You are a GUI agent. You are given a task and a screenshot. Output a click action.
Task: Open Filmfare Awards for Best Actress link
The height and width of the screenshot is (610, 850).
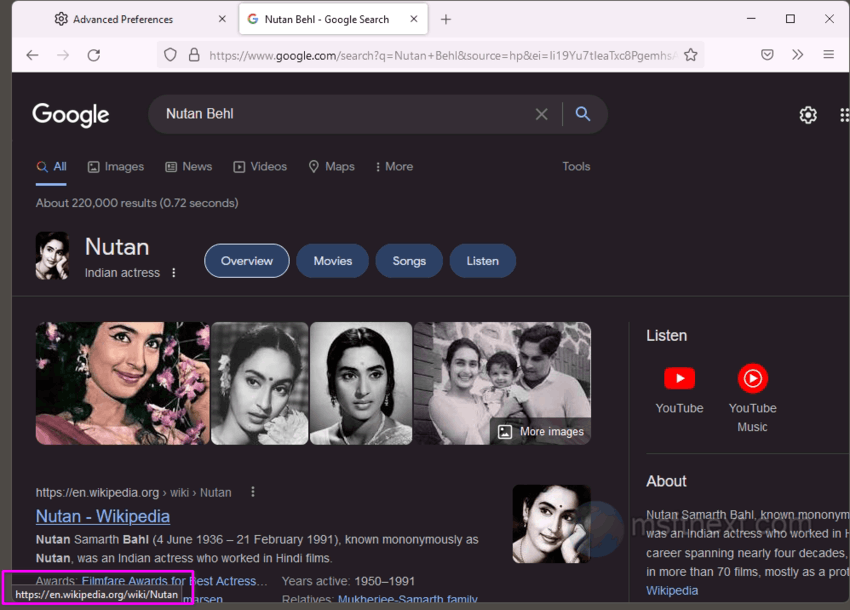click(175, 581)
